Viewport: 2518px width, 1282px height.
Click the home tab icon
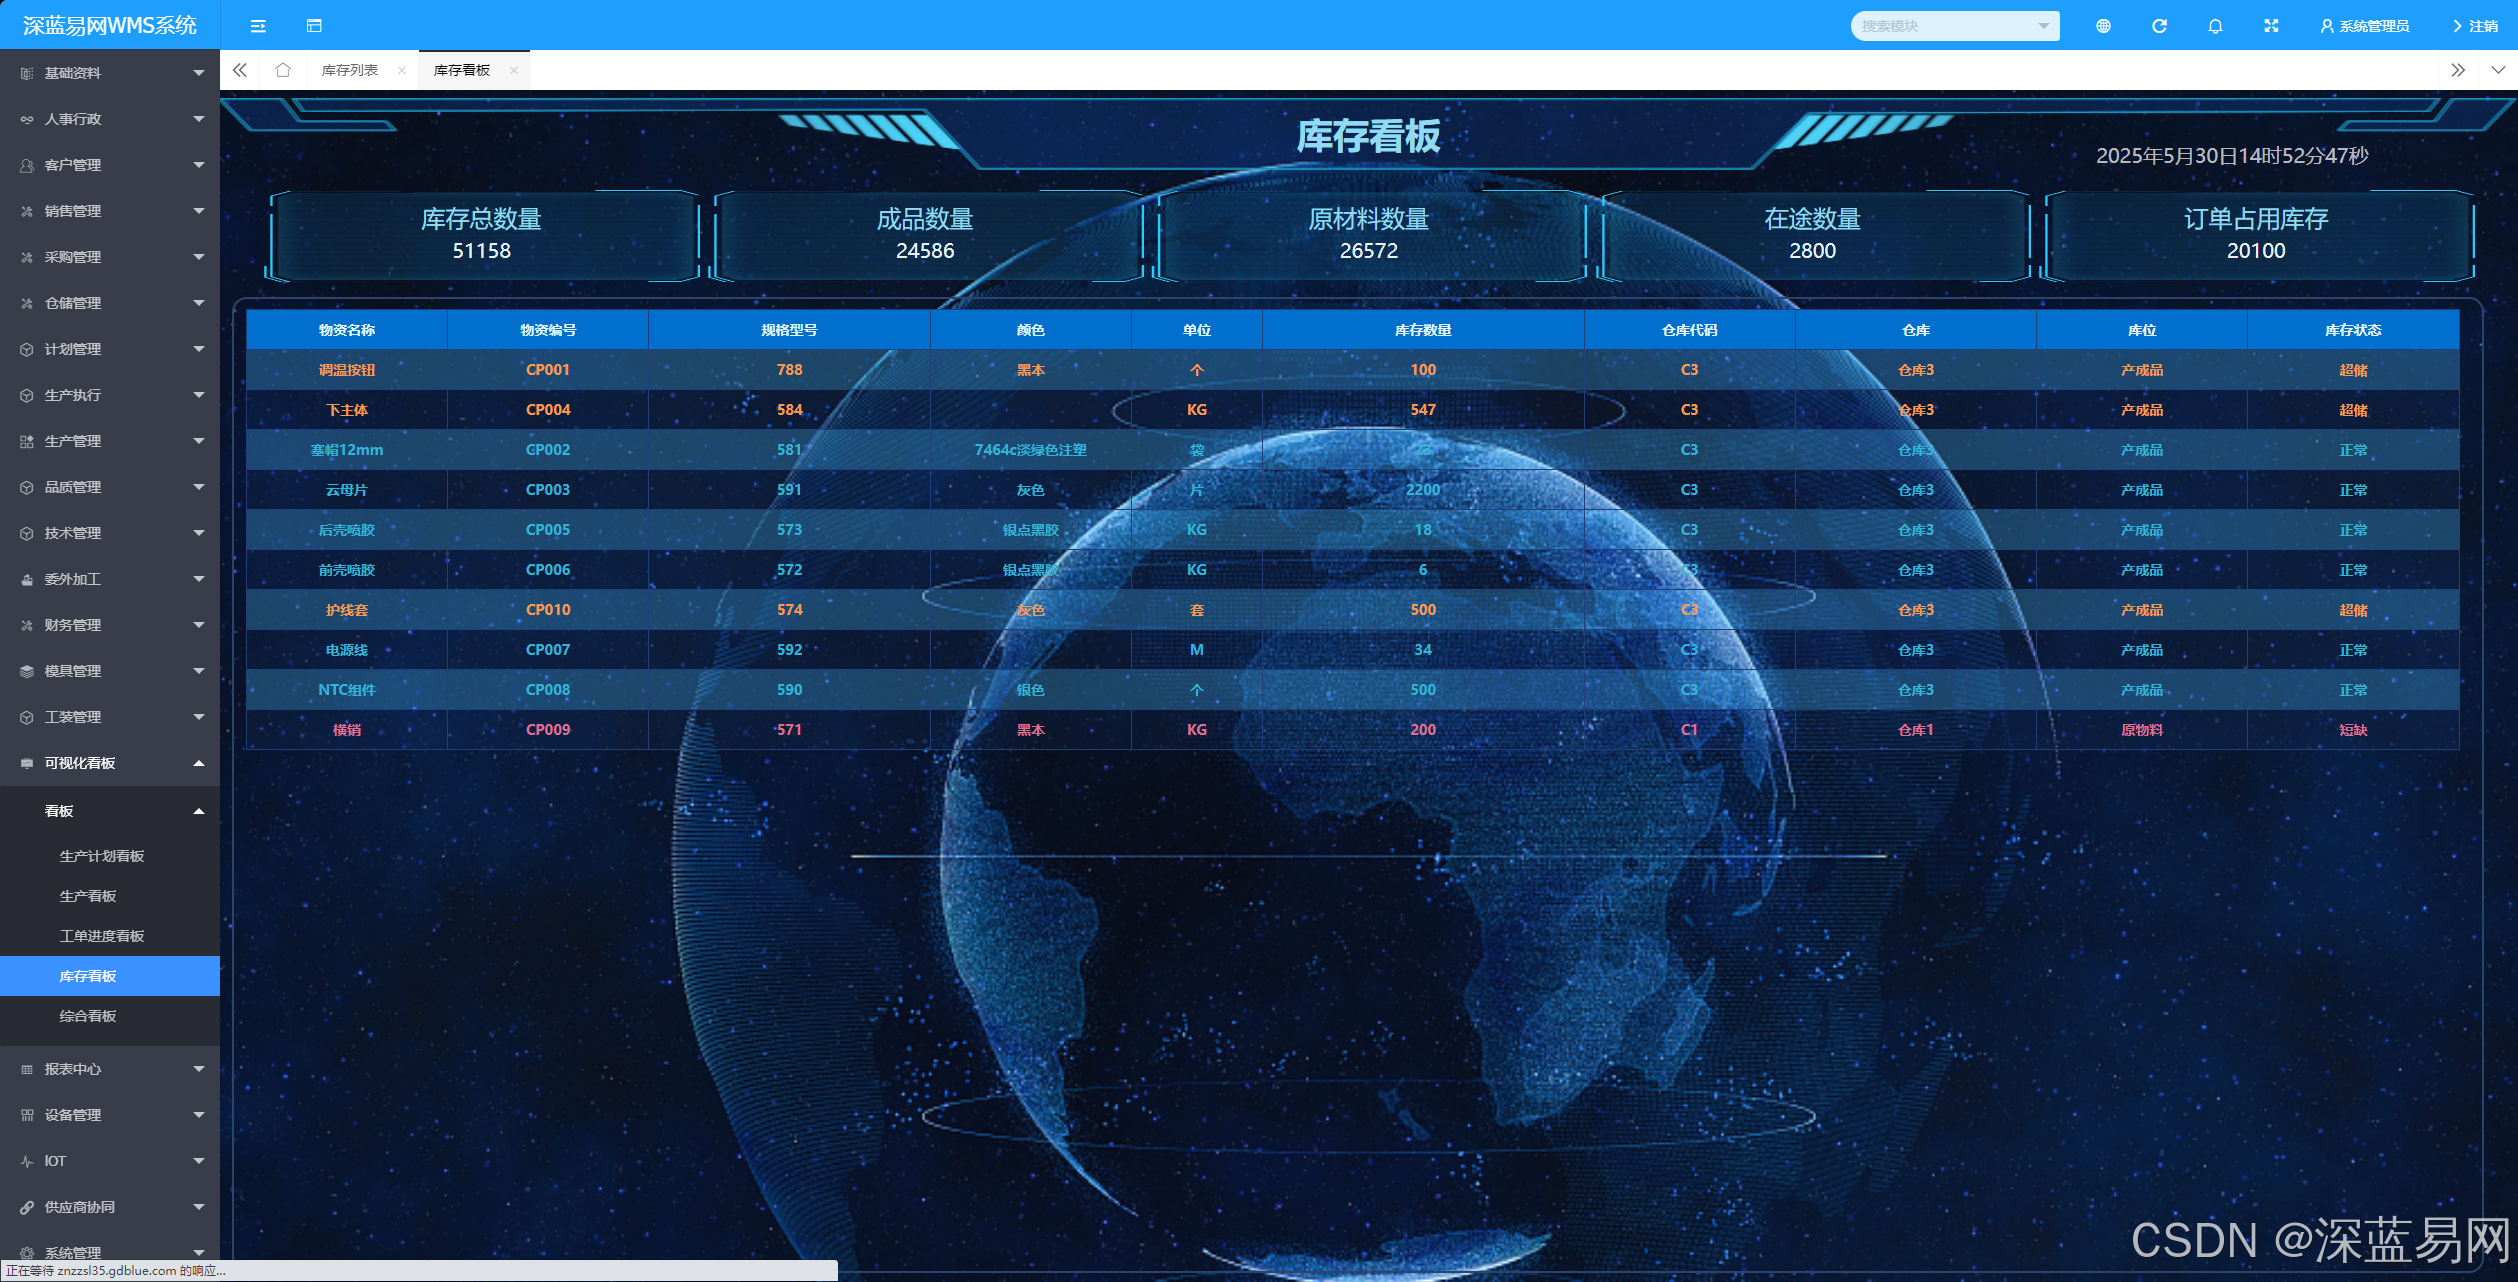(x=283, y=70)
